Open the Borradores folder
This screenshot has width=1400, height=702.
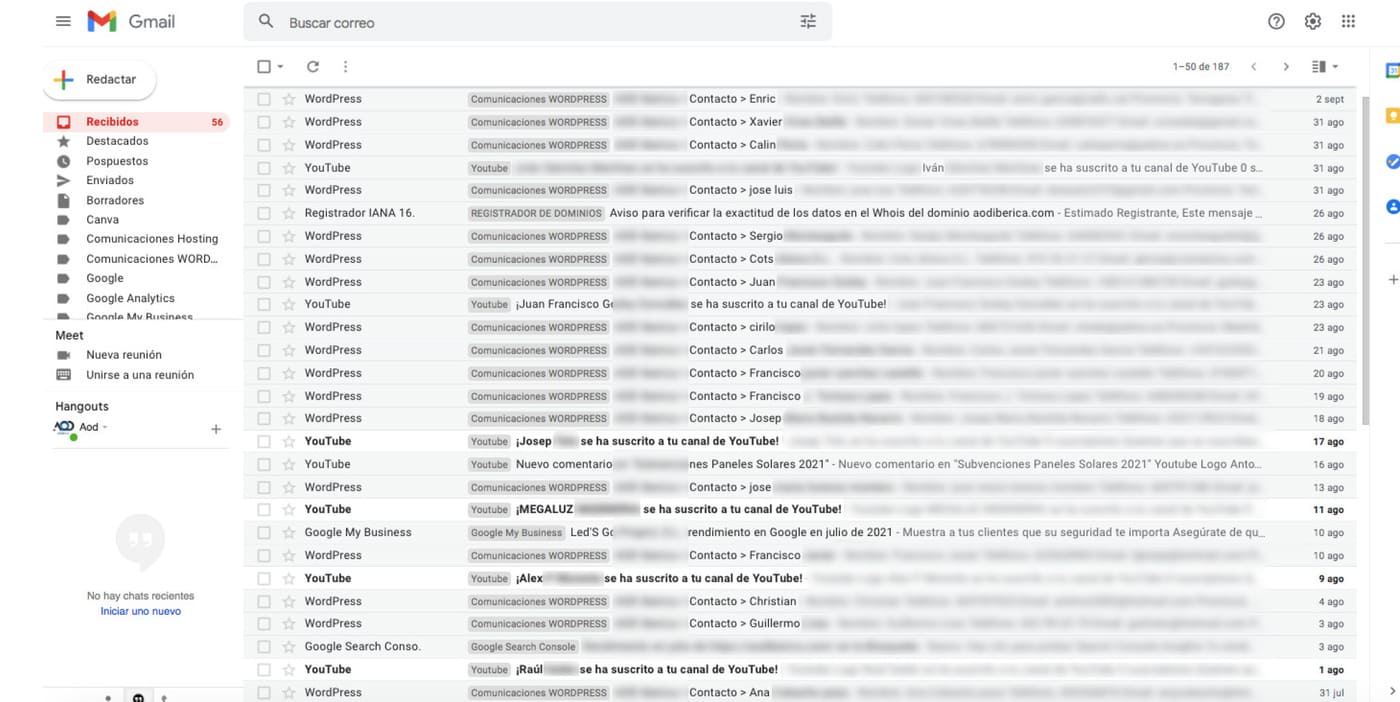[115, 200]
